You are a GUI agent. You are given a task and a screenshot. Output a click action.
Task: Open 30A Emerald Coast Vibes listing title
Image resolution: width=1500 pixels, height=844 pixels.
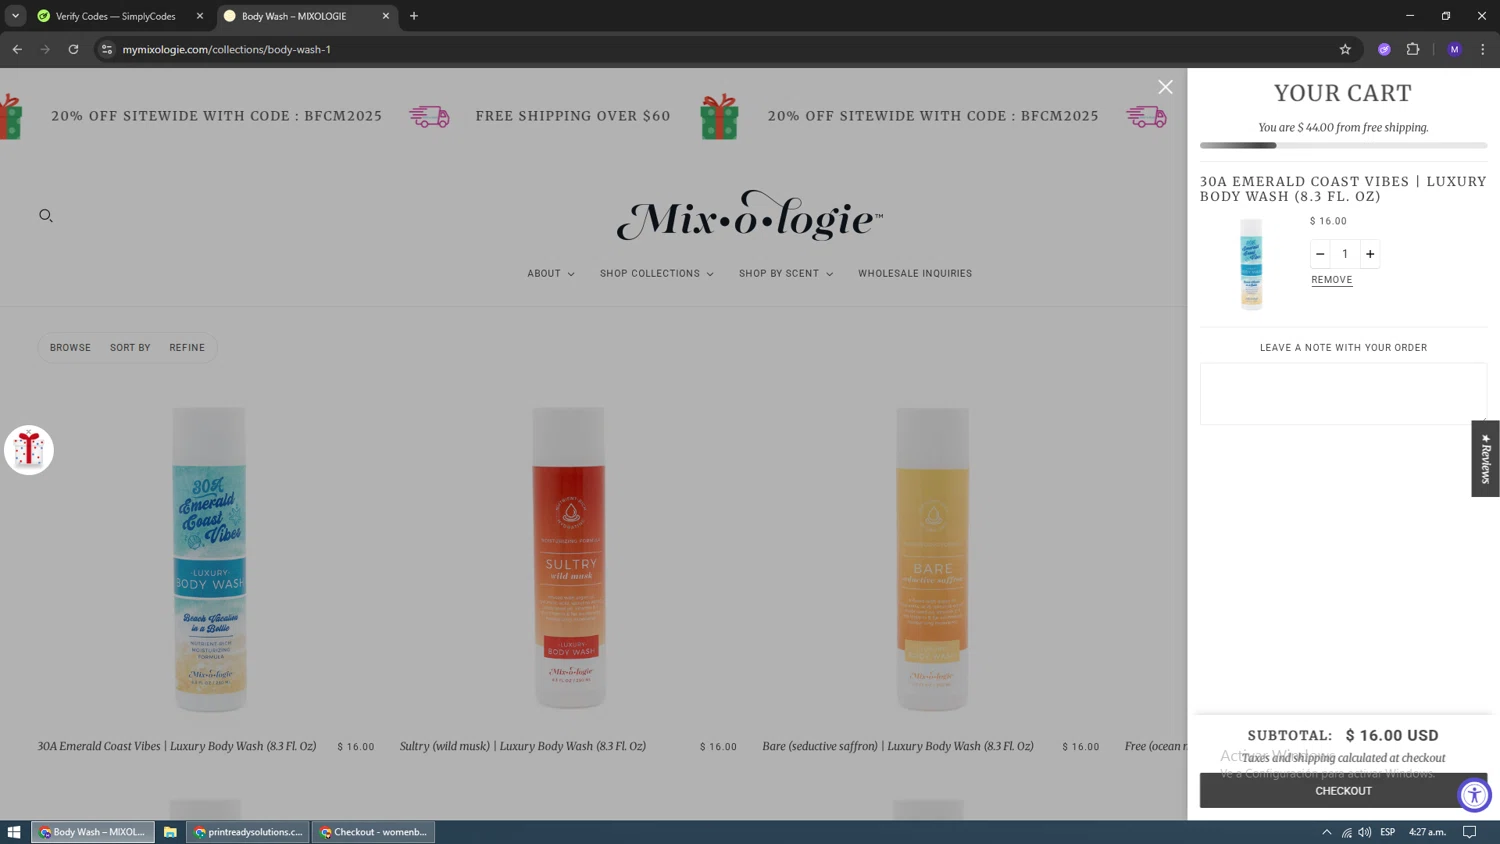[x=177, y=746]
